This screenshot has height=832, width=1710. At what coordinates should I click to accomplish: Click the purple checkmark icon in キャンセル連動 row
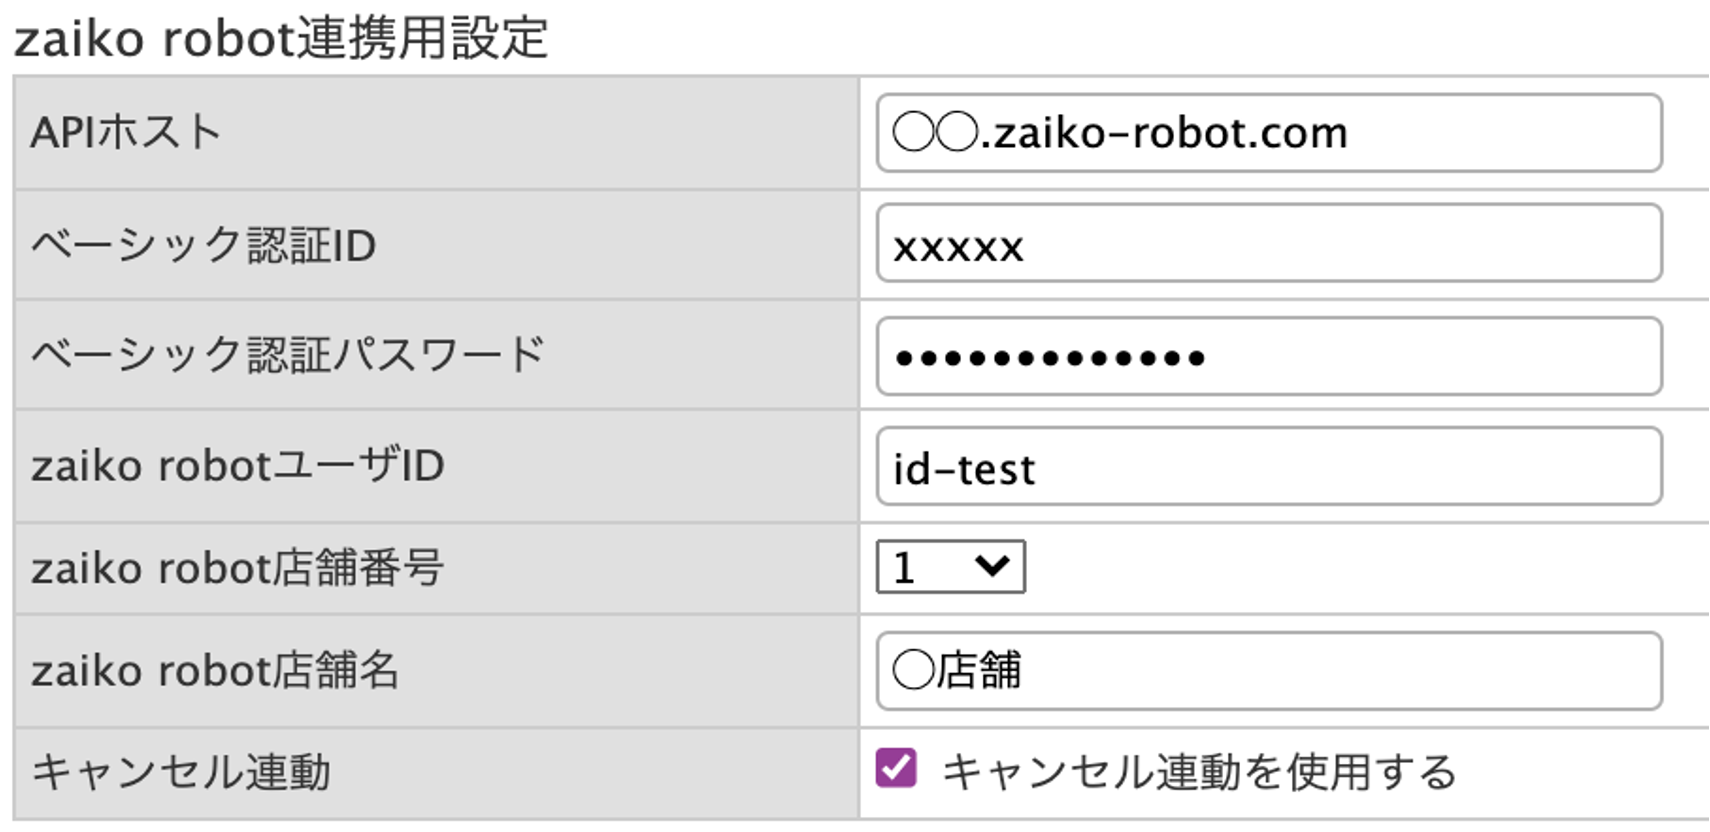coord(896,769)
